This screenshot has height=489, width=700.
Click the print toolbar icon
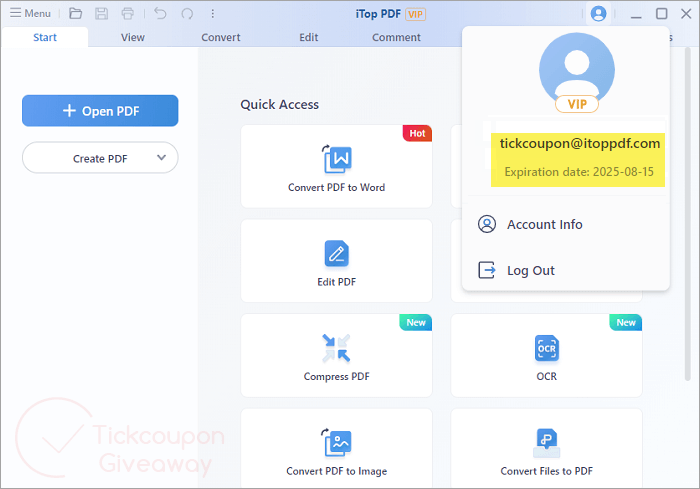[x=128, y=13]
